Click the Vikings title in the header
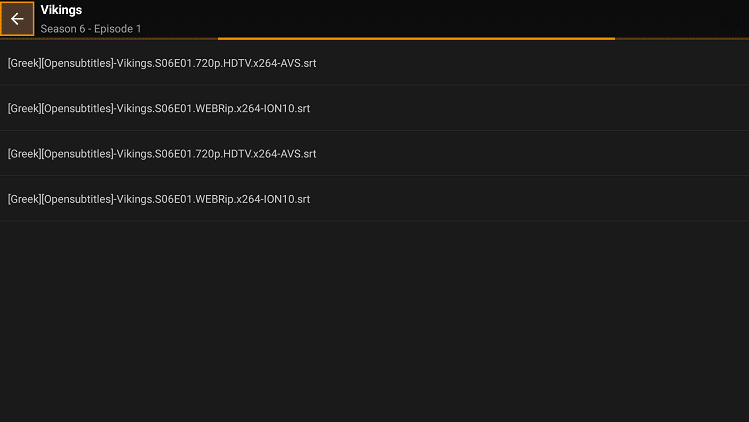The width and height of the screenshot is (749, 422). (61, 10)
